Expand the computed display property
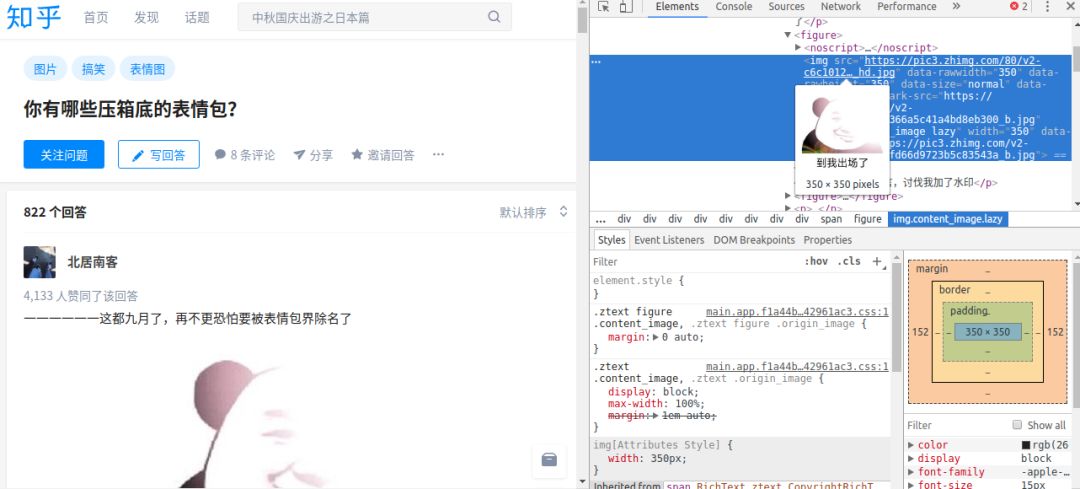This screenshot has height=489, width=1080. click(x=911, y=459)
